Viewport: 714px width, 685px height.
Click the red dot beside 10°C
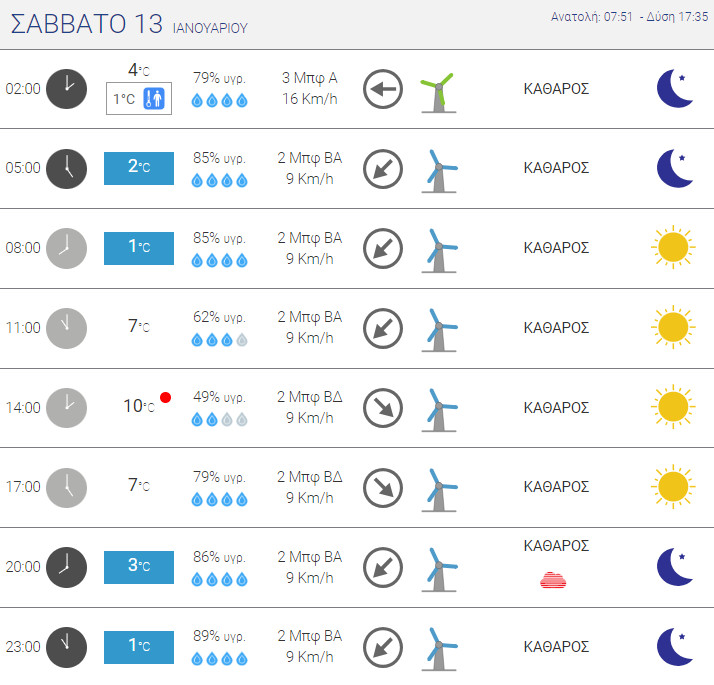(x=165, y=398)
